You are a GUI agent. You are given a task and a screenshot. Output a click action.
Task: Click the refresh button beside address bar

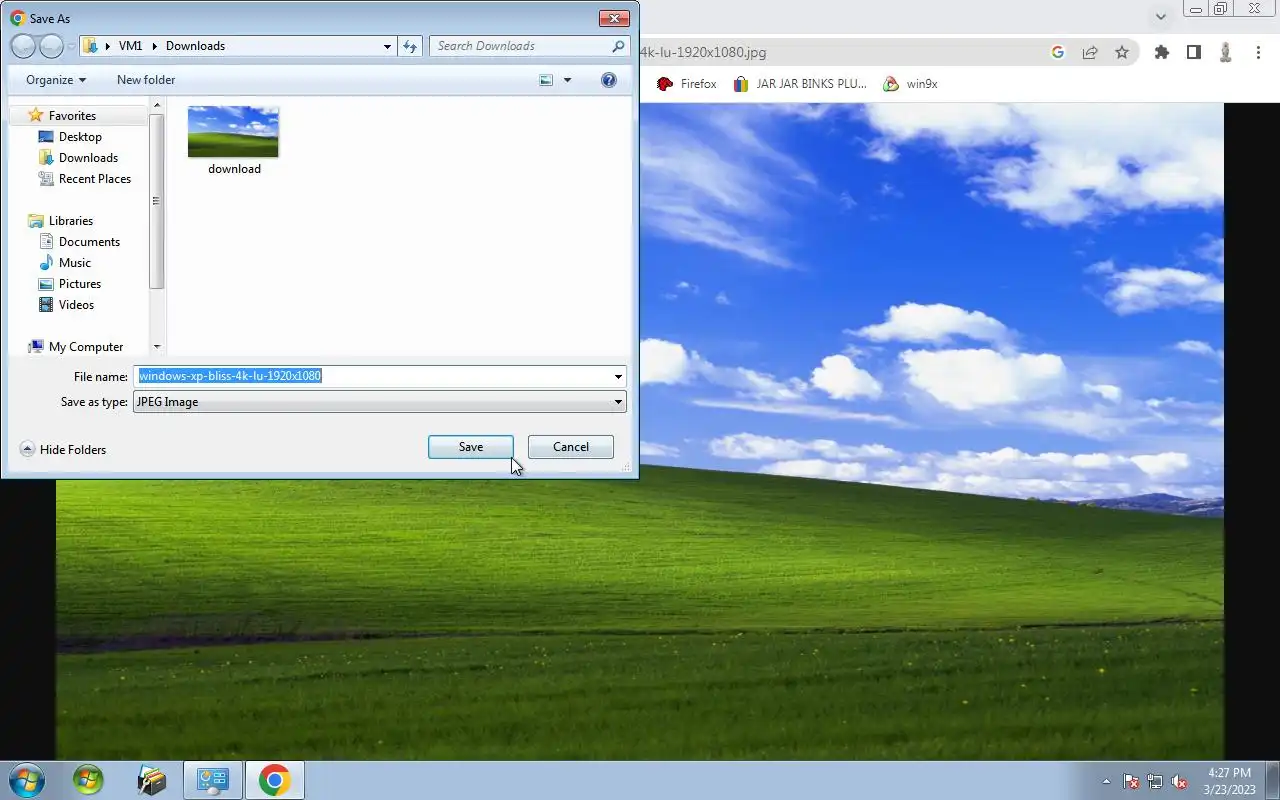[x=409, y=46]
